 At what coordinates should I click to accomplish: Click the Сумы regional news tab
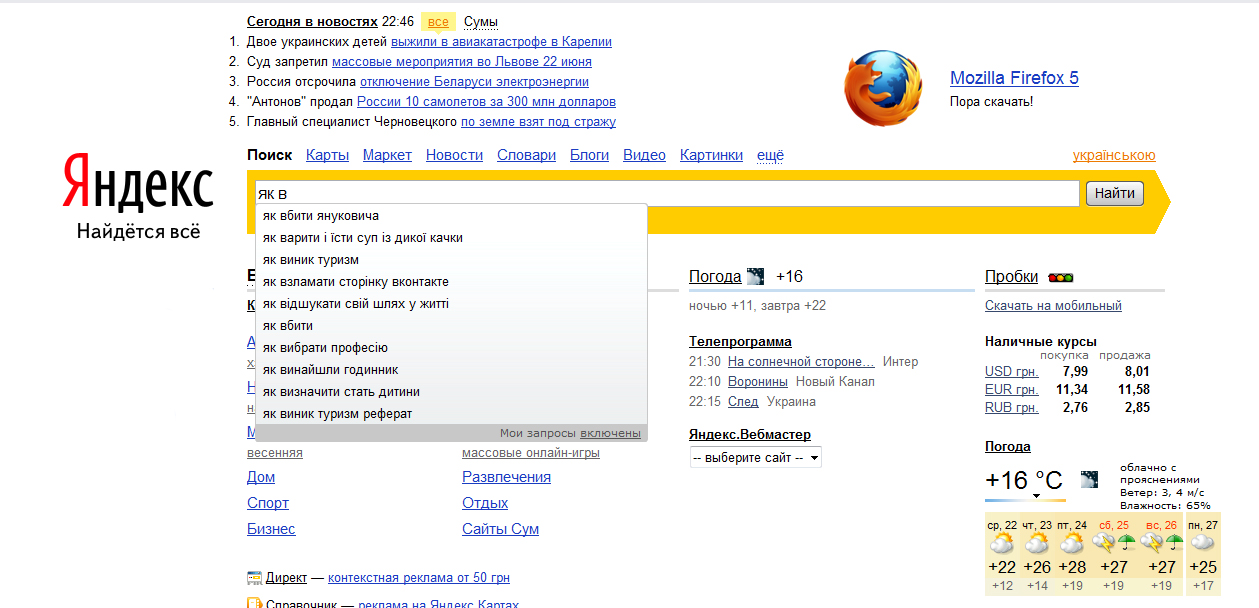[481, 22]
